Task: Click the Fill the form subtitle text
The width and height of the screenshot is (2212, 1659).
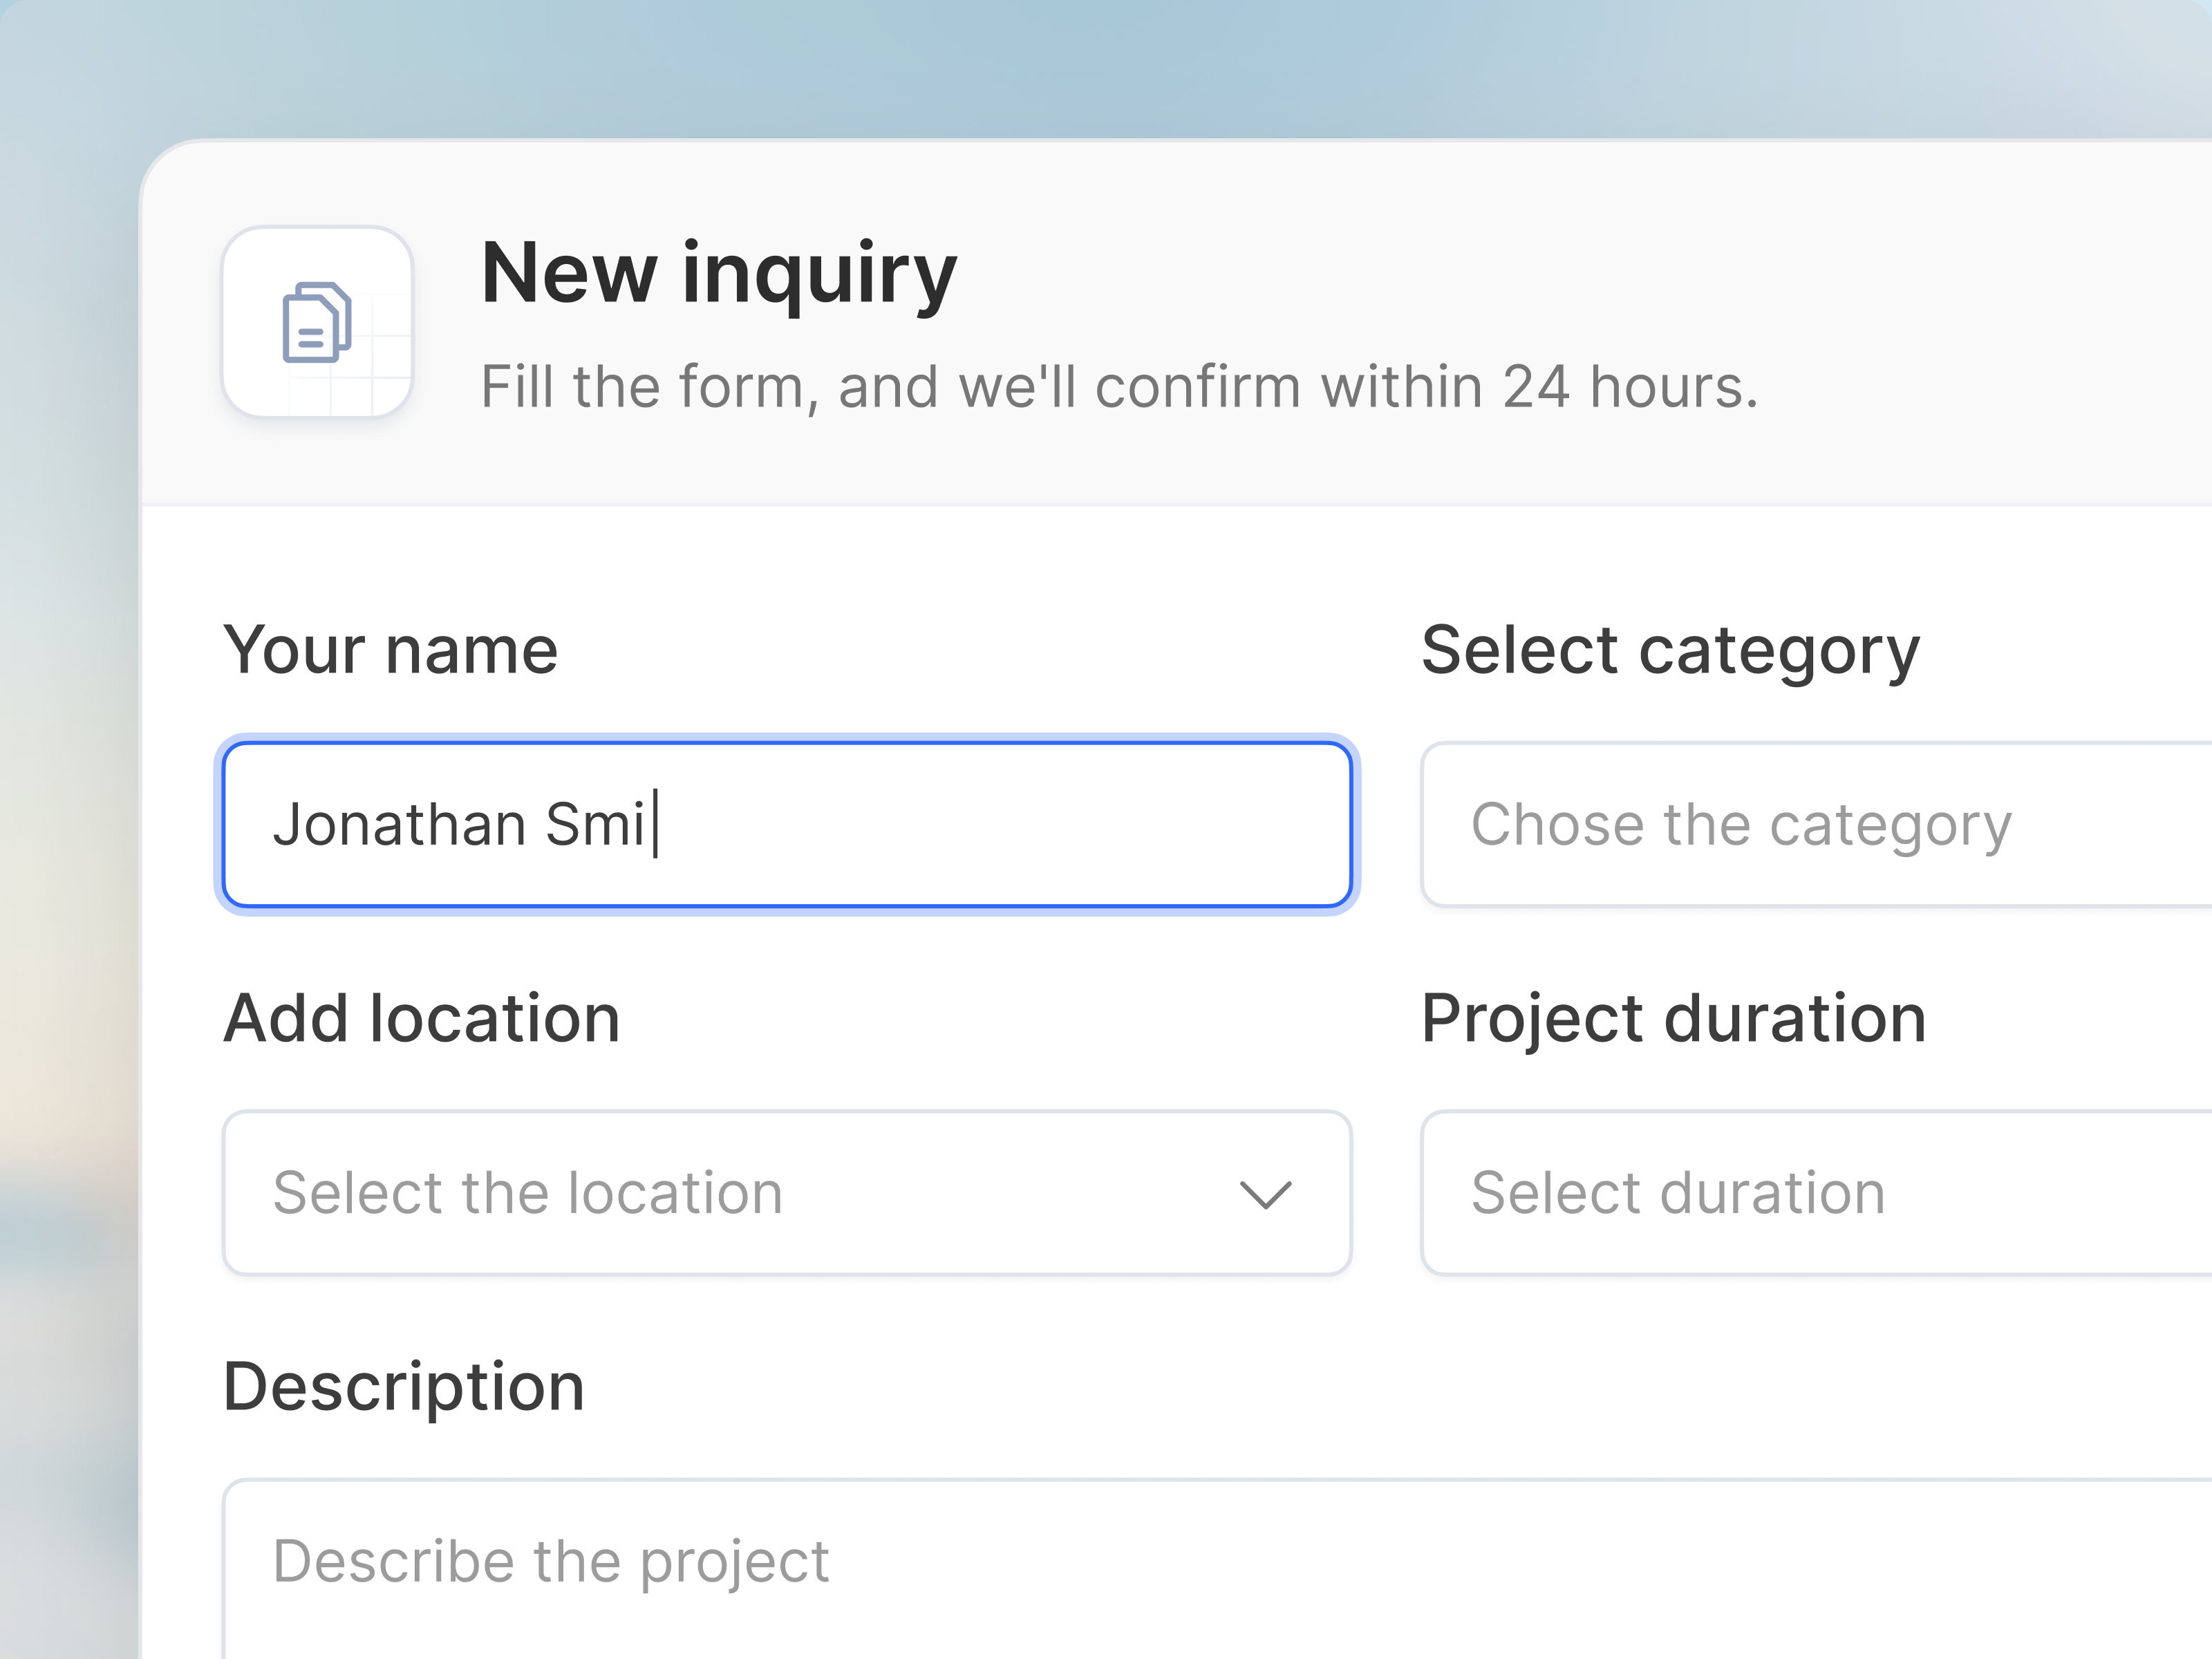Action: [x=1119, y=387]
